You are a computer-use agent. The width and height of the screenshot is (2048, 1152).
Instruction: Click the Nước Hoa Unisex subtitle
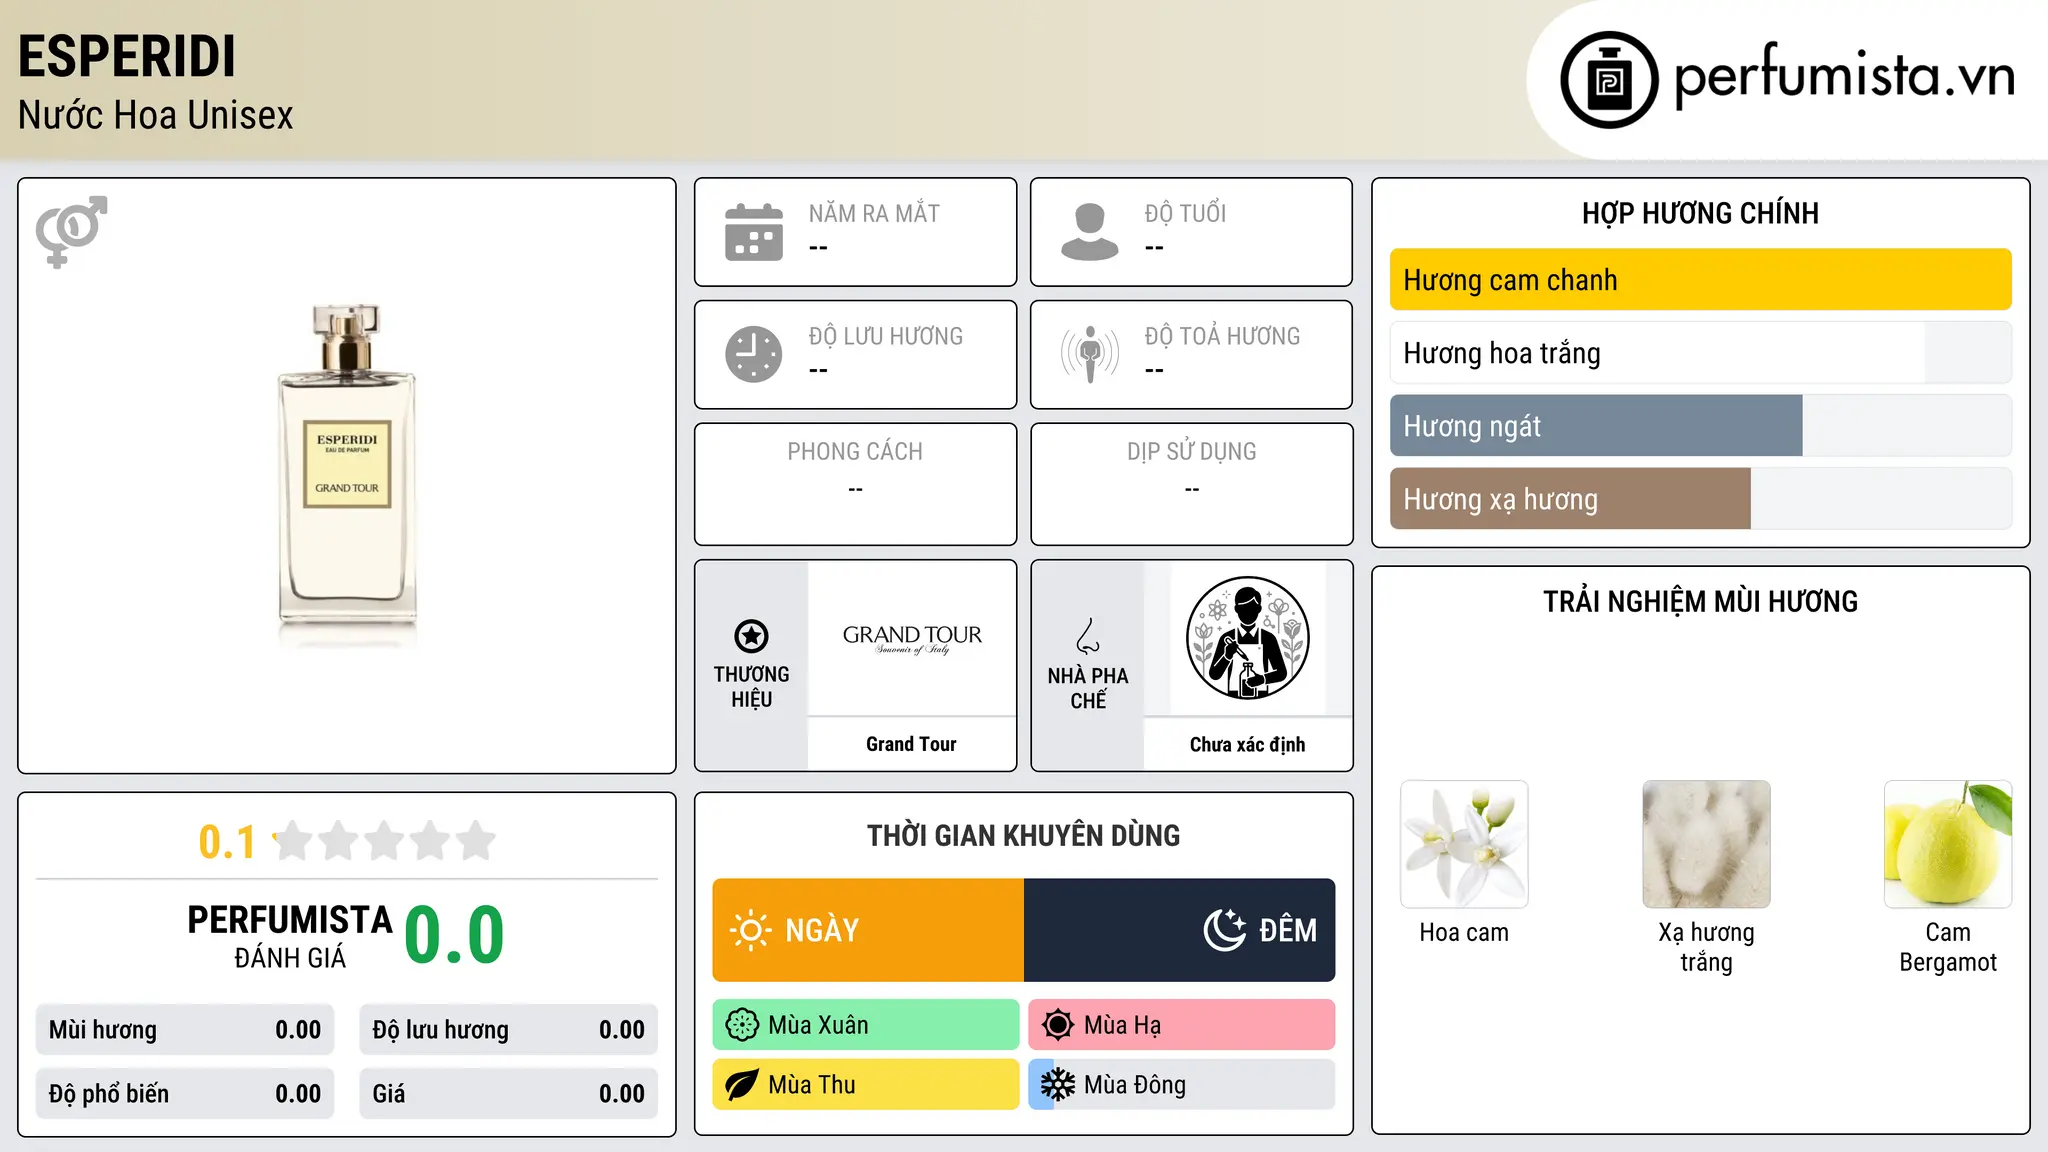(x=156, y=115)
